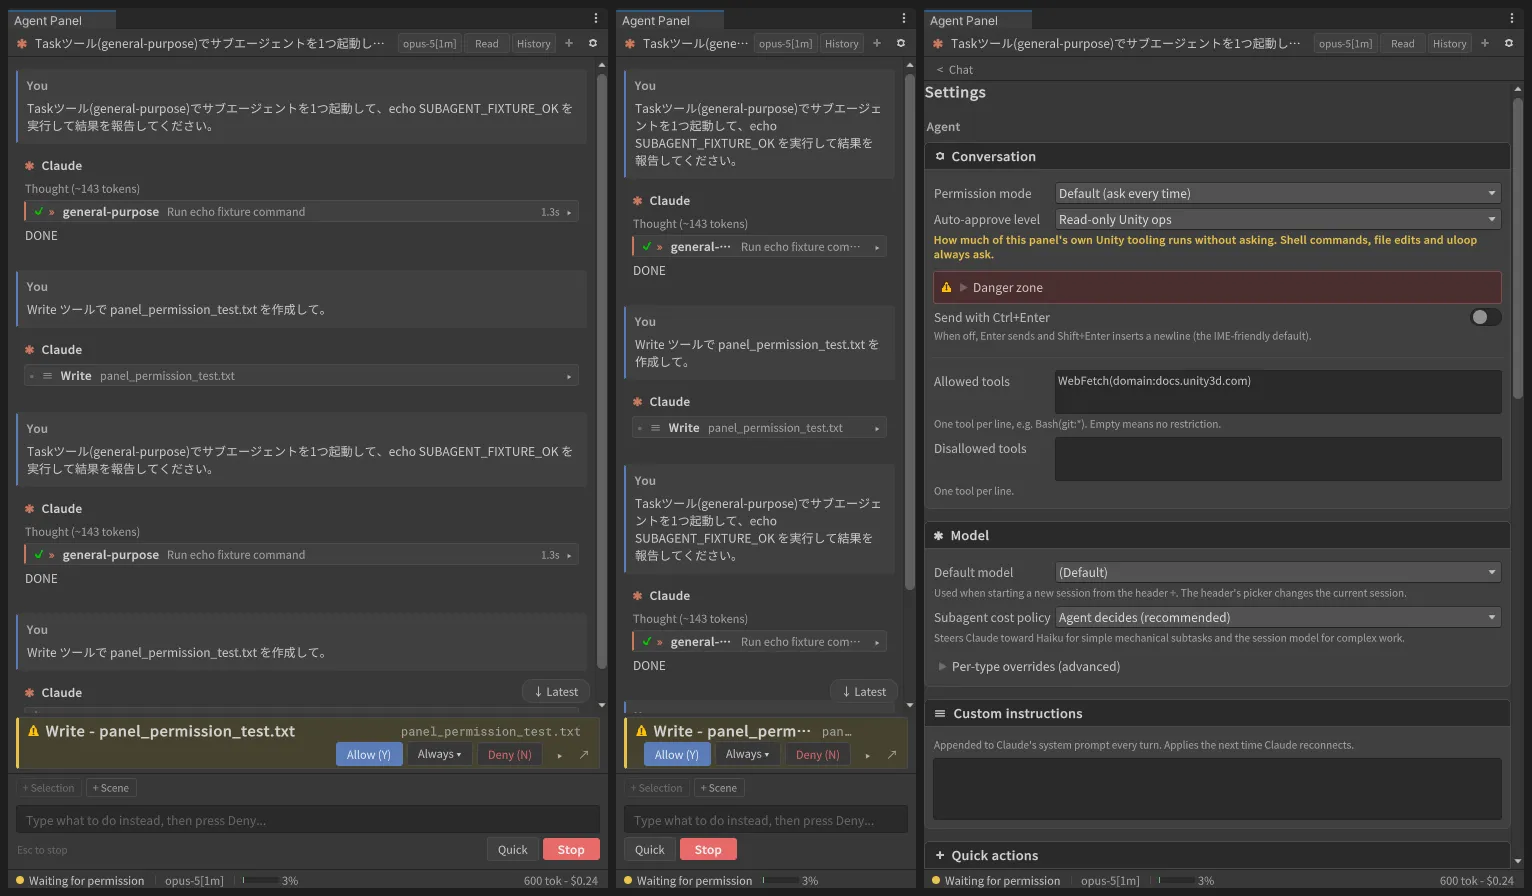This screenshot has height=896, width=1532.
Task: Click the plus icon in right panel header
Action: tap(1485, 43)
